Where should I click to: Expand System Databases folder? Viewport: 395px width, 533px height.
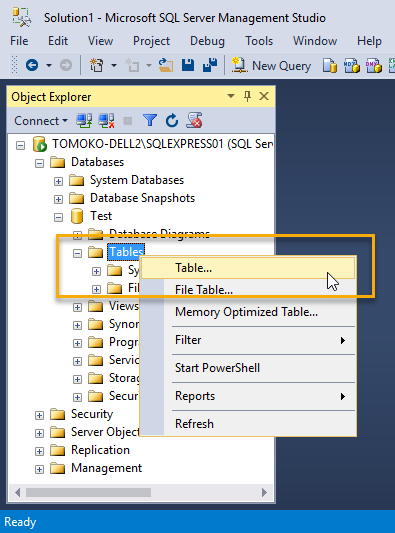[58, 182]
